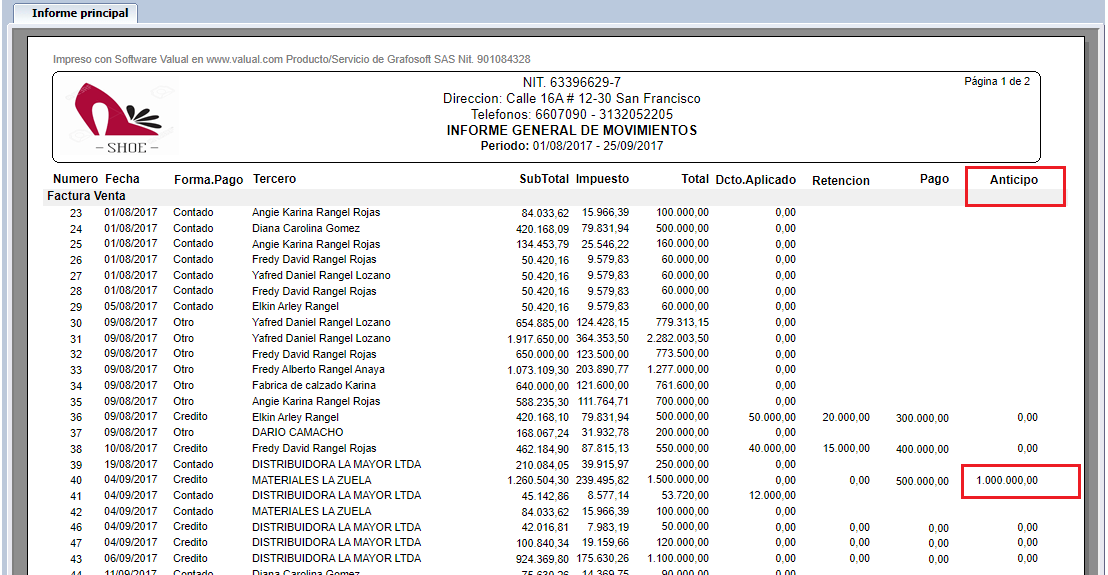Viewport: 1108px width, 575px height.
Task: Click the Factura Venta group heading
Action: (x=84, y=196)
